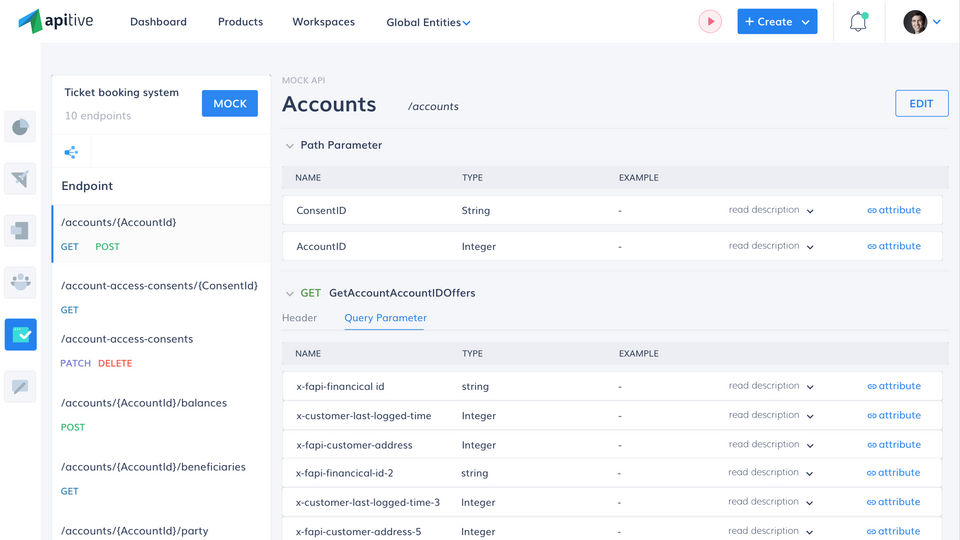
Task: Collapse the GetAccountAccountIDOffers section
Action: tap(290, 294)
